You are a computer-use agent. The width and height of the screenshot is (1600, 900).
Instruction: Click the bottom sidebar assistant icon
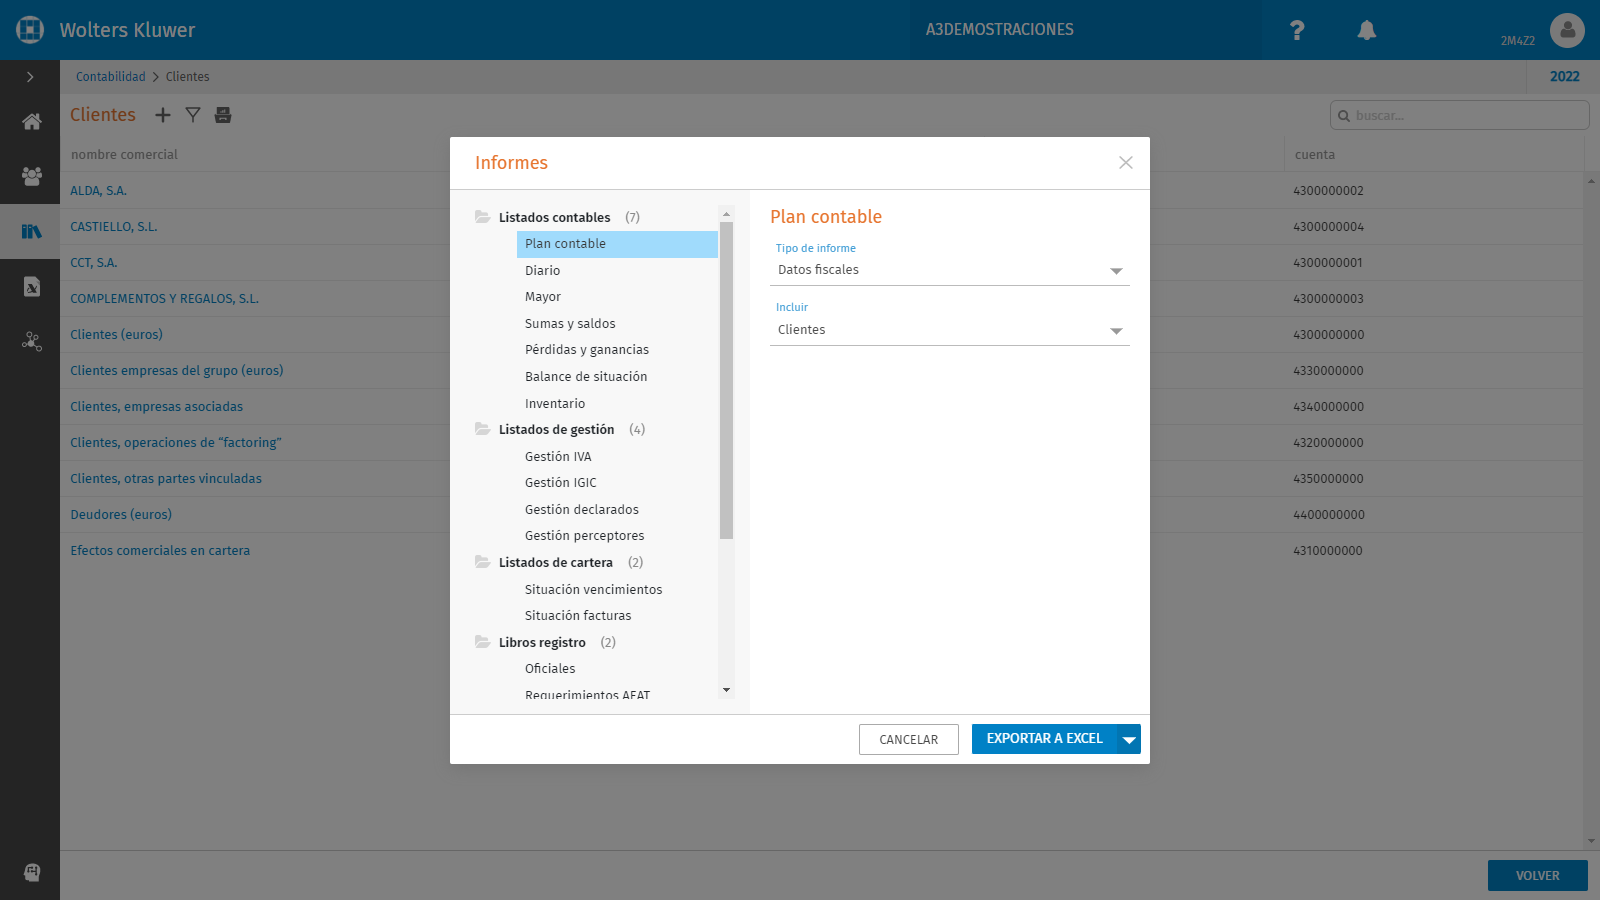pyautogui.click(x=32, y=872)
